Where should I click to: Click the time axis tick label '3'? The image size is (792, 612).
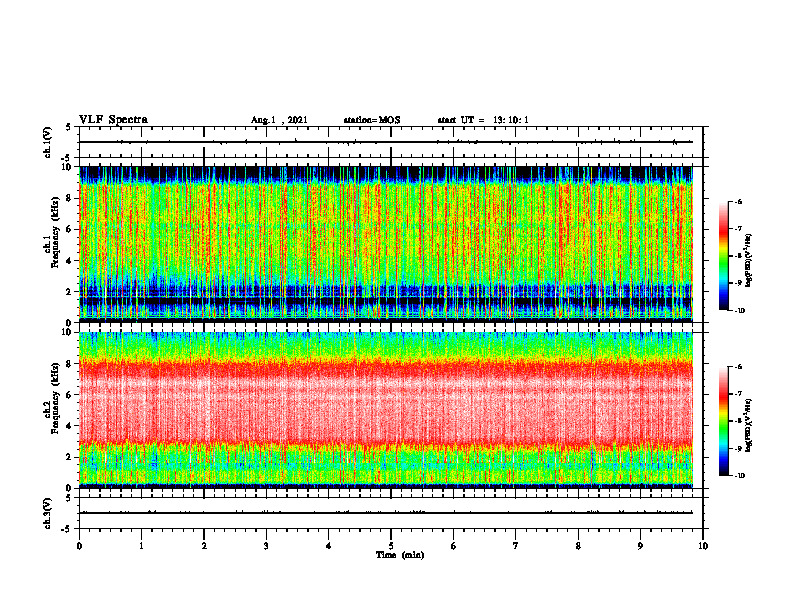[266, 546]
